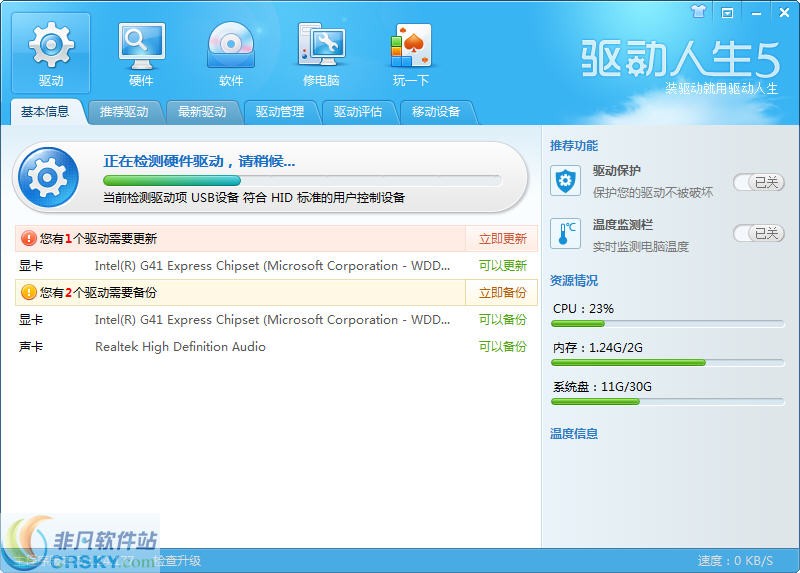Image resolution: width=800 pixels, height=573 pixels.
Task: Click the 系统盘：11G/30G label
Action: 603,387
